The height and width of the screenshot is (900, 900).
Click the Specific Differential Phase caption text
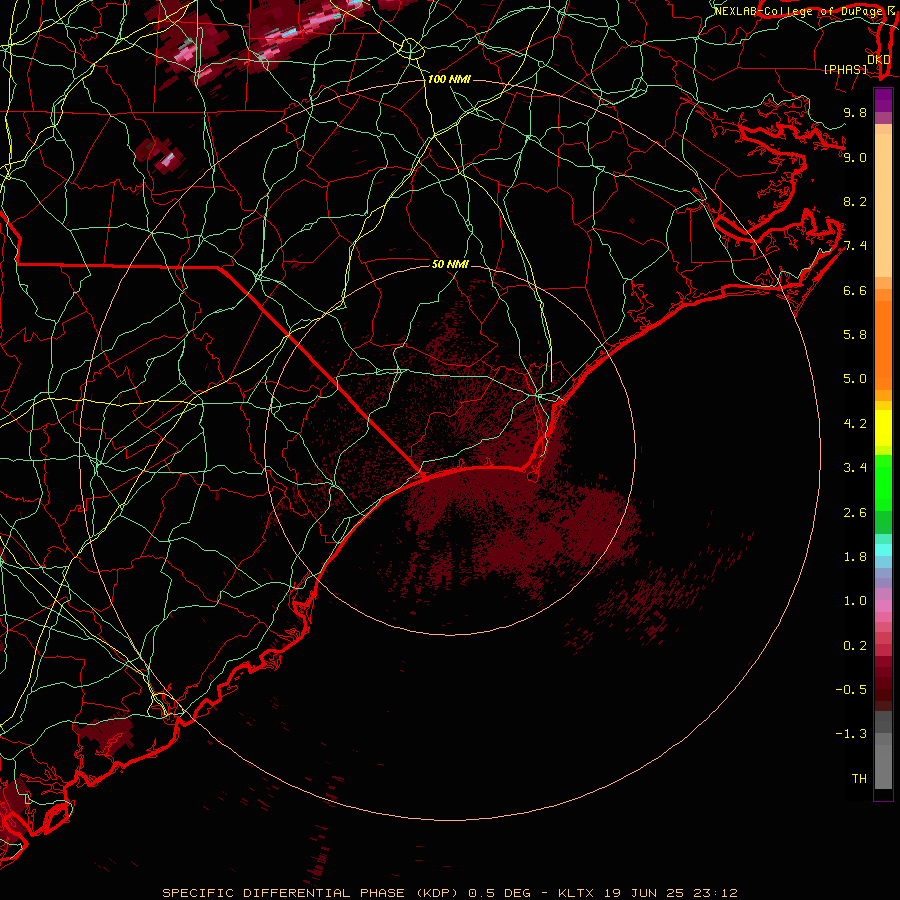(449, 893)
